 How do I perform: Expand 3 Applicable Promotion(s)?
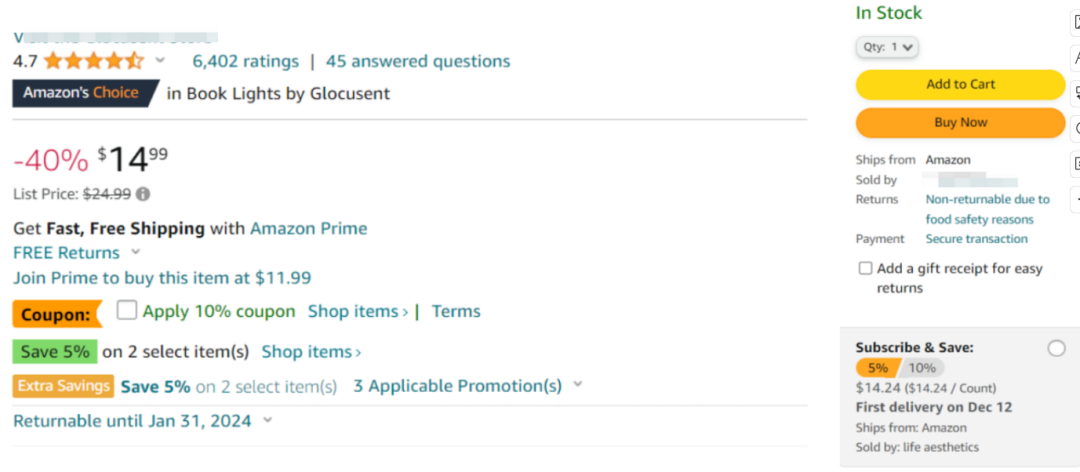tap(577, 385)
